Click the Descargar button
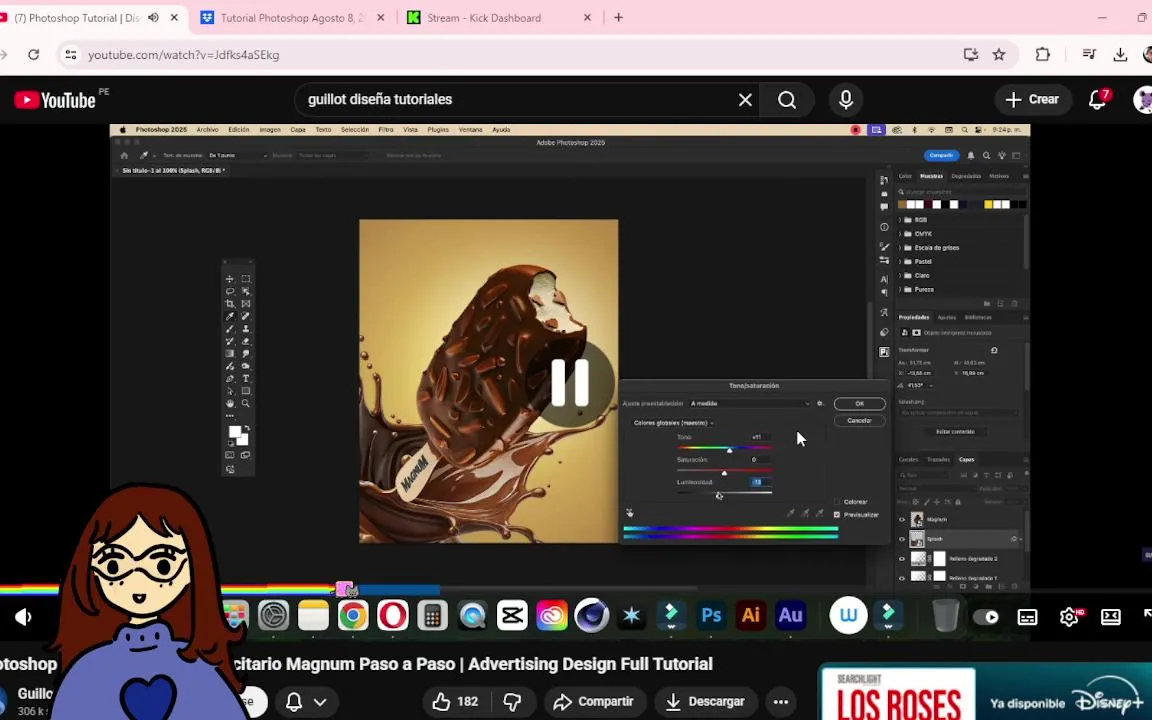The width and height of the screenshot is (1152, 720). pos(706,702)
